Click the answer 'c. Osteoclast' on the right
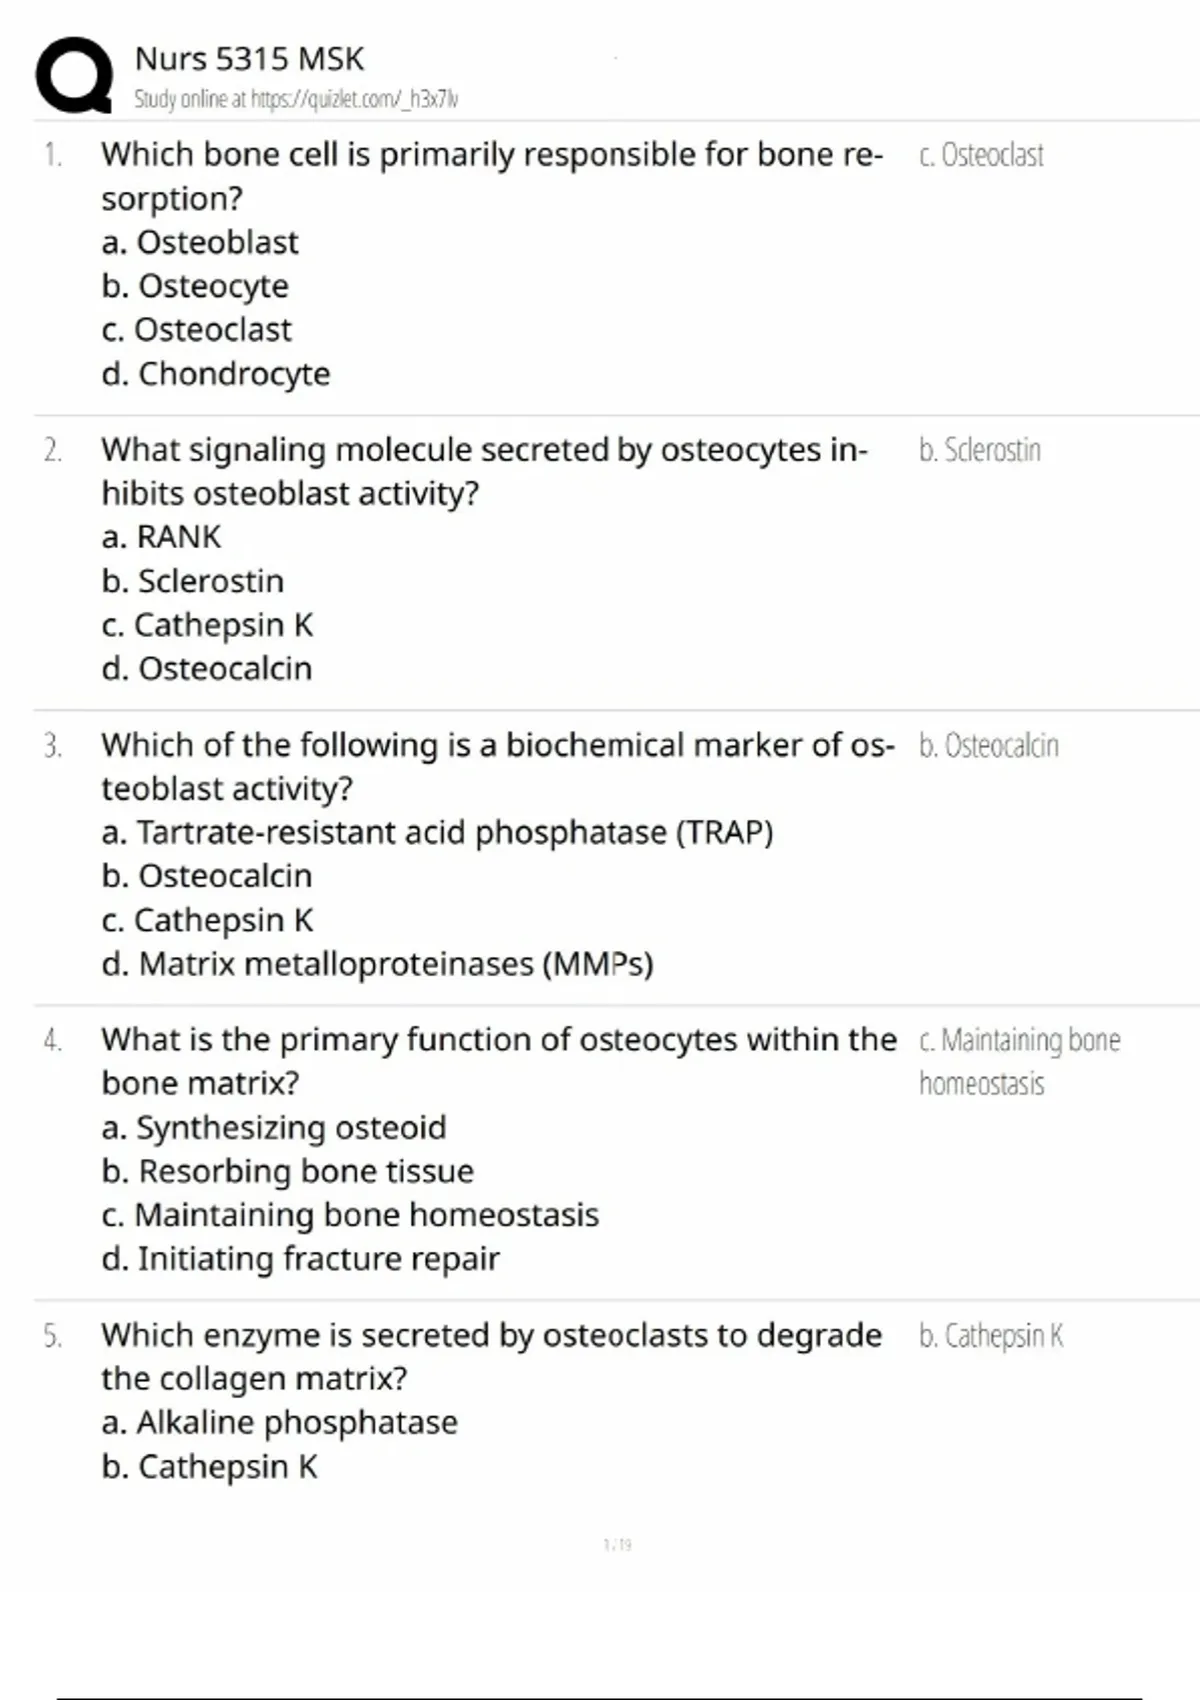Viewport: 1200px width, 1700px height. (x=981, y=155)
